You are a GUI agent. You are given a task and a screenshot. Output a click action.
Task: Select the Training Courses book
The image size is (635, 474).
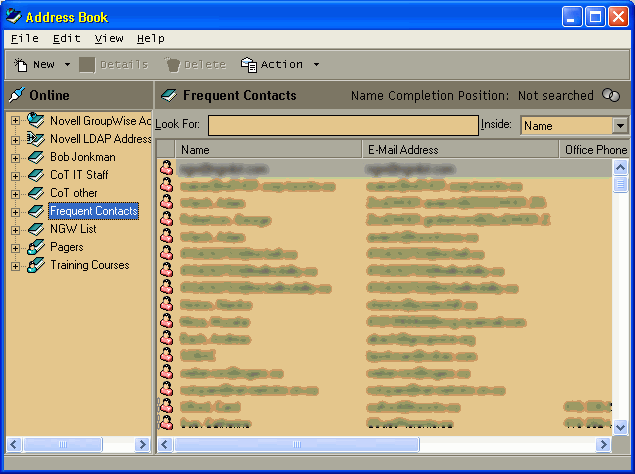(89, 265)
